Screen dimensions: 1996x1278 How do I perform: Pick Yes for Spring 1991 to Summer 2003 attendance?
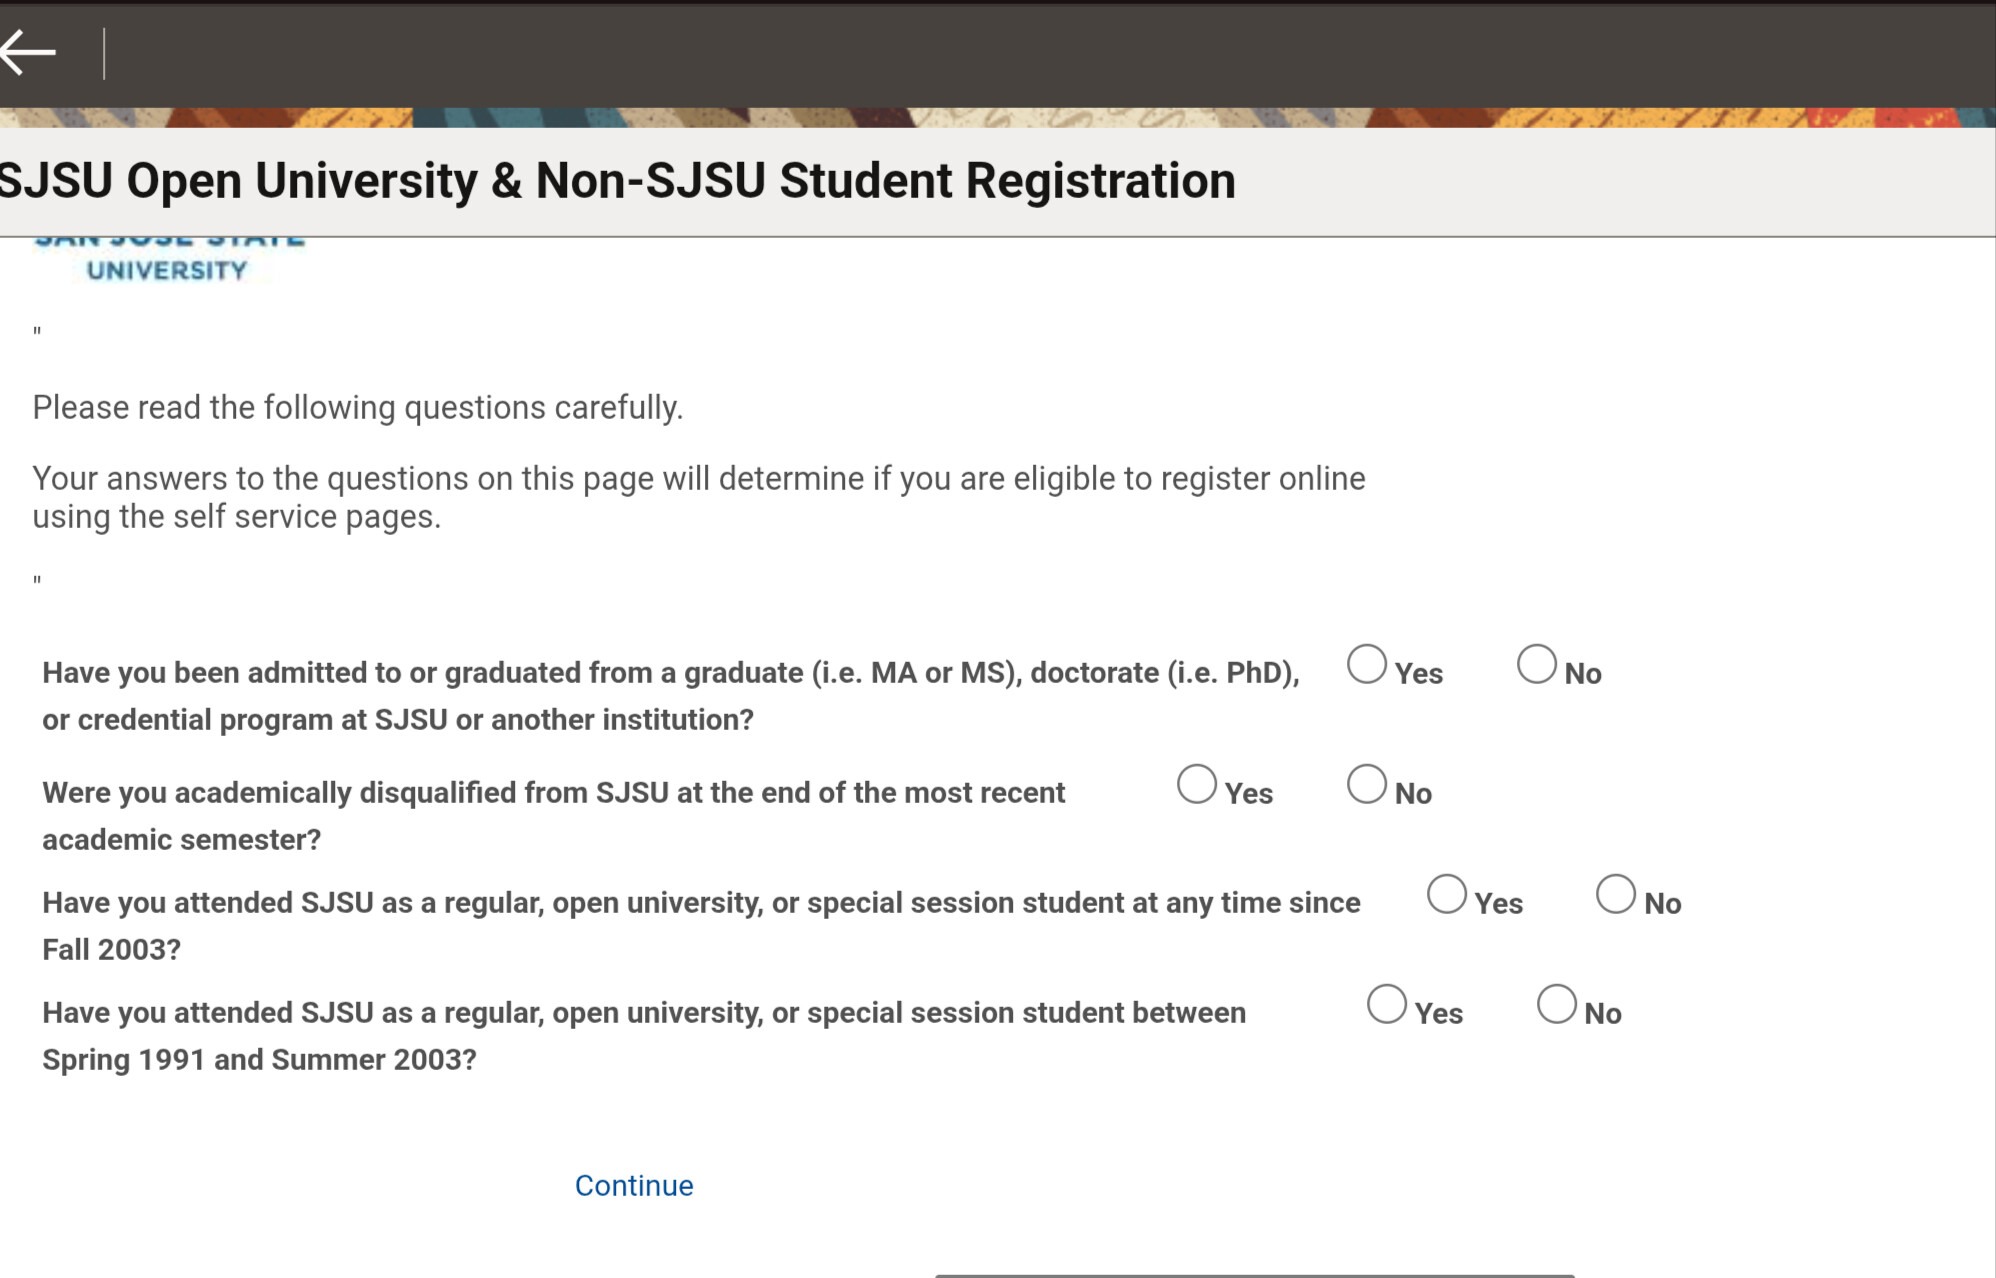pos(1386,1005)
